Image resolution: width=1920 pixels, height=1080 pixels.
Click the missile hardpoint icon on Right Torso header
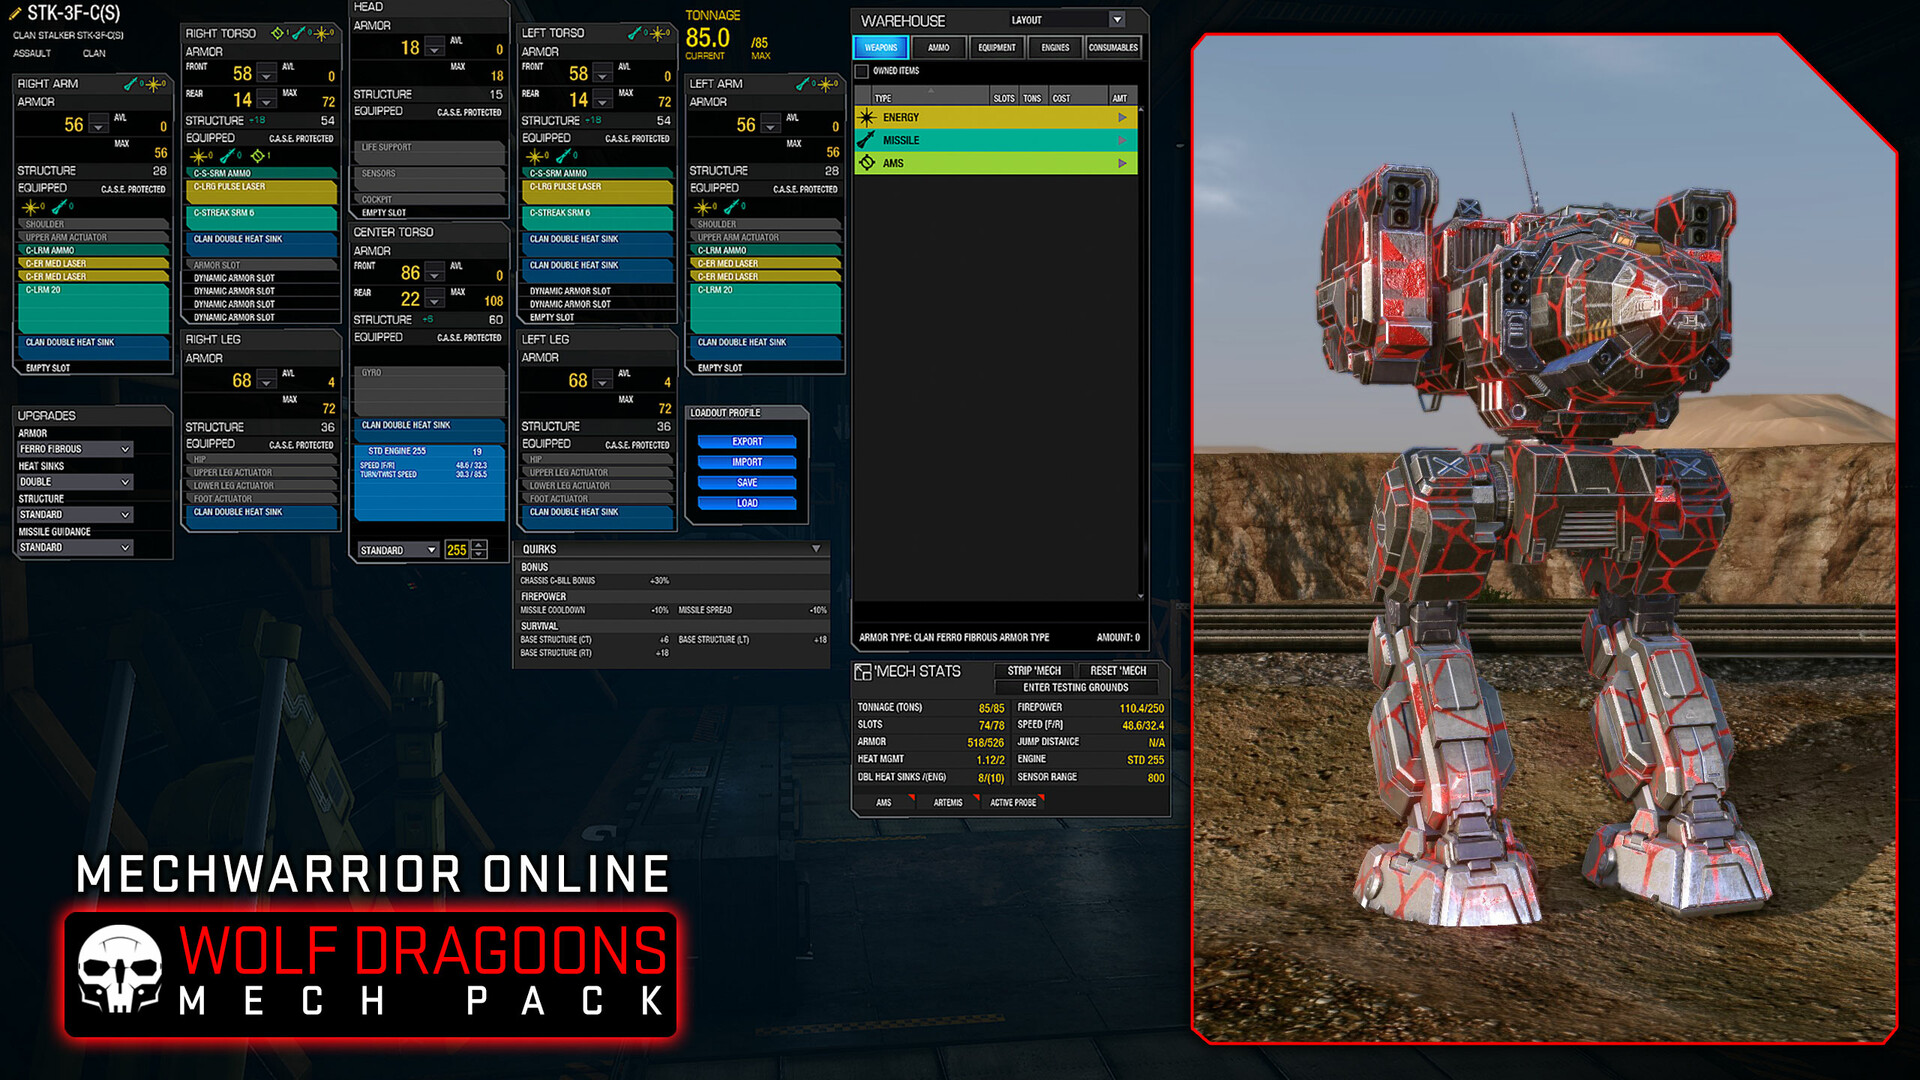click(x=299, y=33)
